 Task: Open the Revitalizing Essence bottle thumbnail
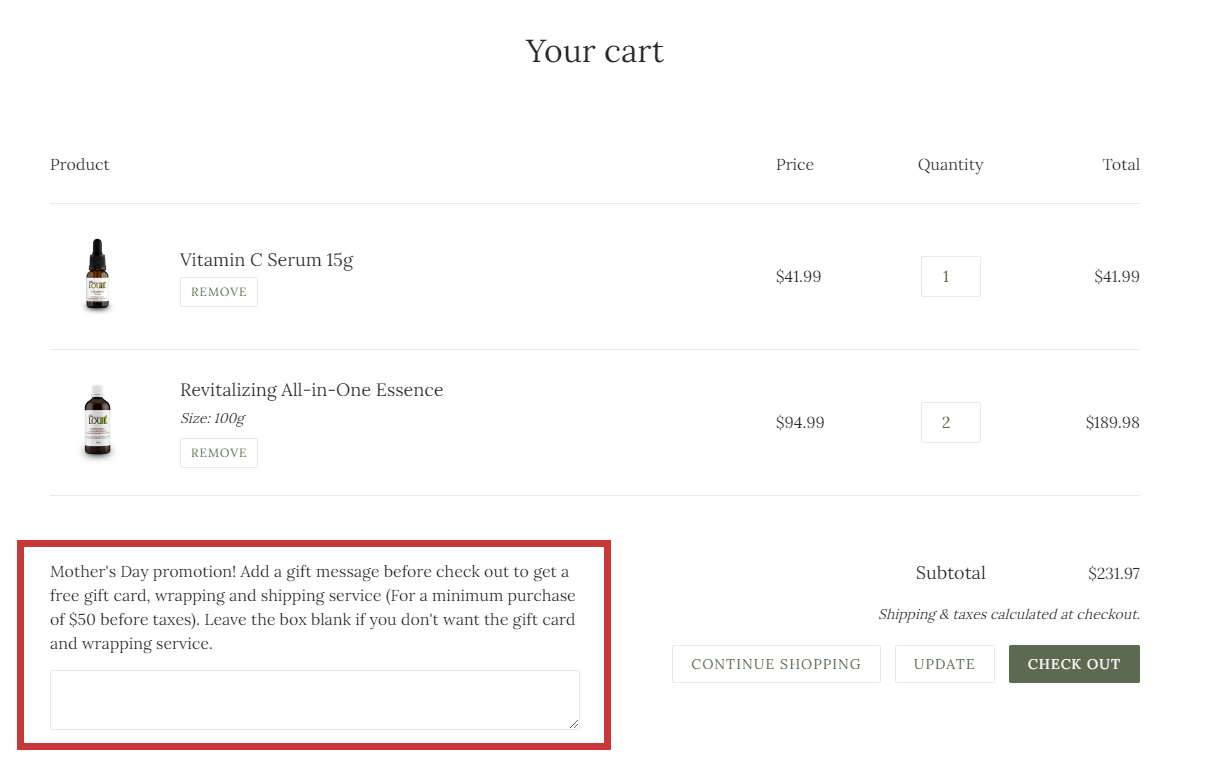pos(97,422)
